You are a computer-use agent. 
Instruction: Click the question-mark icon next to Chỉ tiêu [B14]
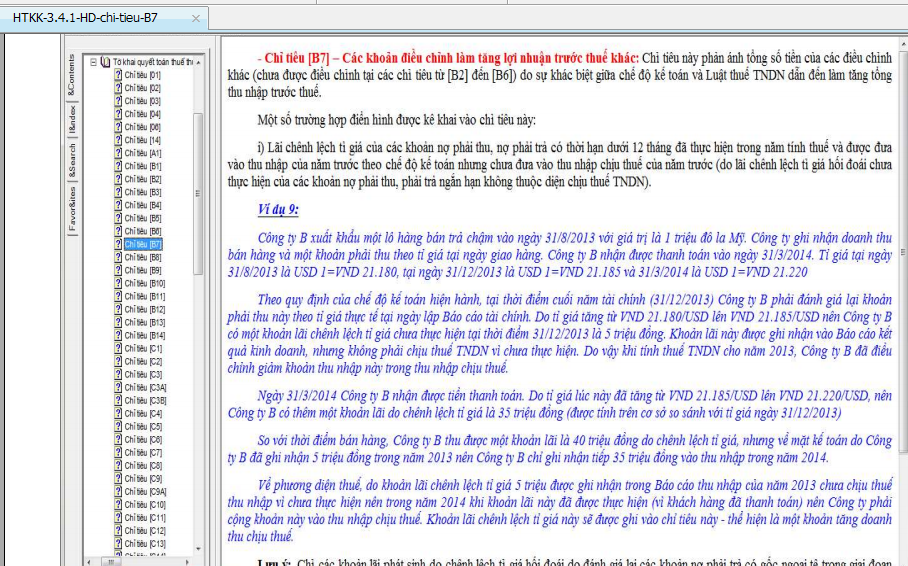(119, 335)
